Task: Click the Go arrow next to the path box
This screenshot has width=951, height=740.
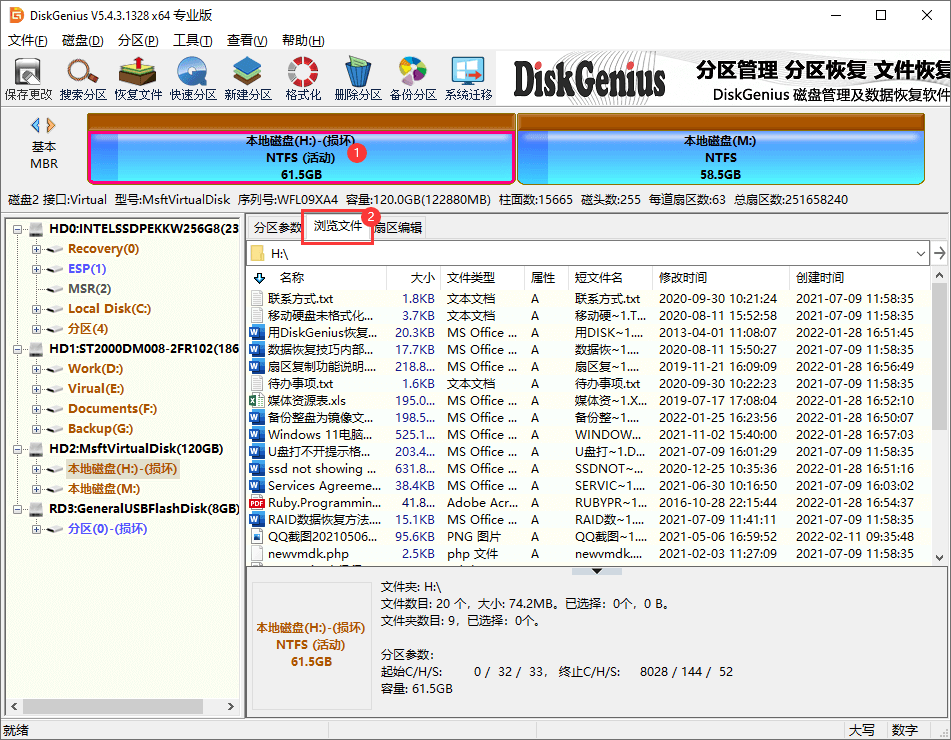Action: click(939, 253)
